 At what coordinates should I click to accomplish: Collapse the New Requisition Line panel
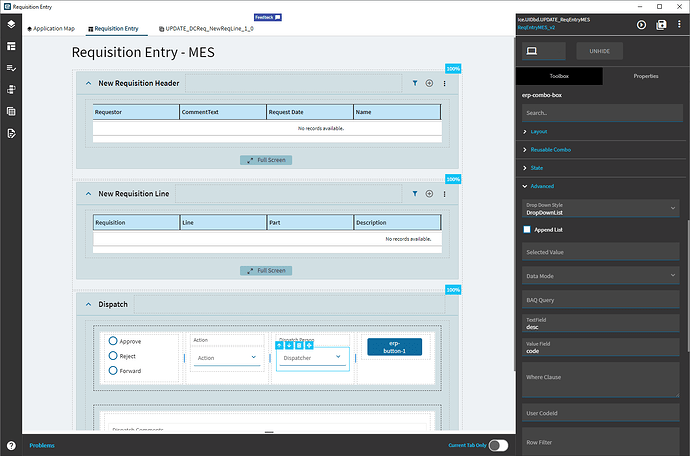point(88,194)
